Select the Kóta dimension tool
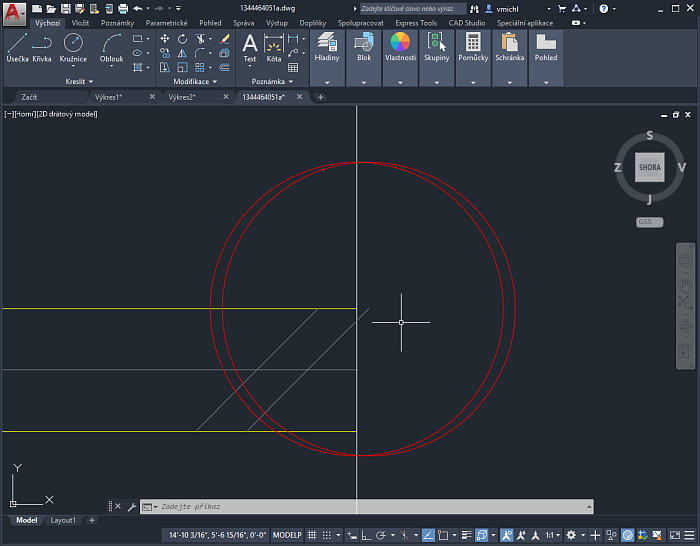 pos(274,46)
